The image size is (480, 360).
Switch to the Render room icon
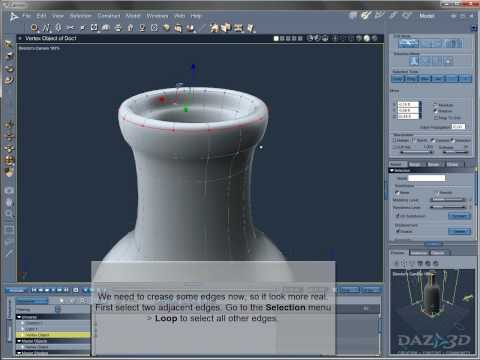point(406,15)
